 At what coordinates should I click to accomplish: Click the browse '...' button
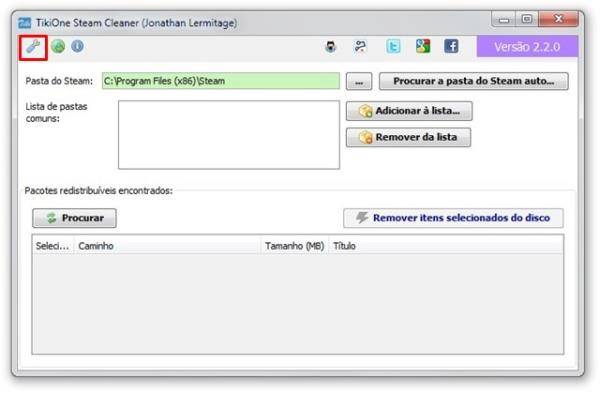tap(359, 82)
